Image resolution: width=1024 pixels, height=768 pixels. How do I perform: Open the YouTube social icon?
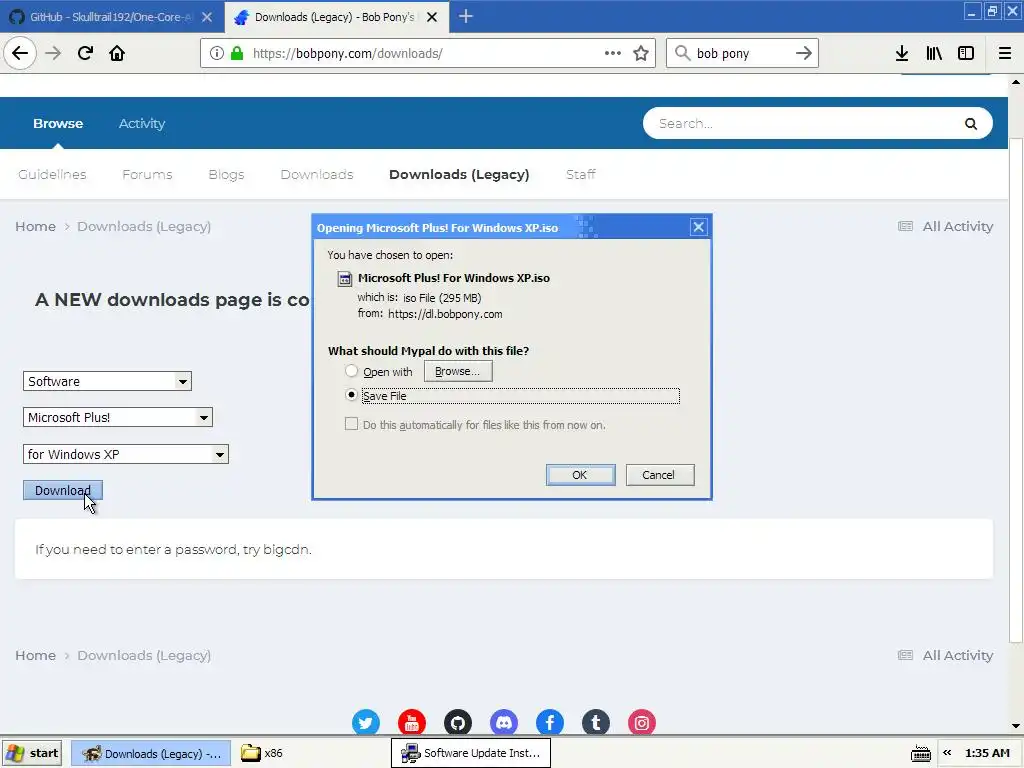[x=411, y=723]
